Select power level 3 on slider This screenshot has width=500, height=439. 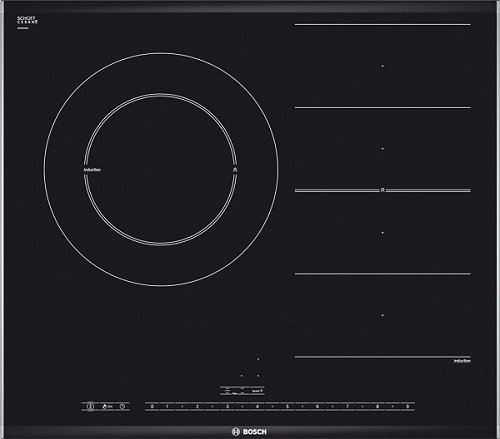[227, 406]
